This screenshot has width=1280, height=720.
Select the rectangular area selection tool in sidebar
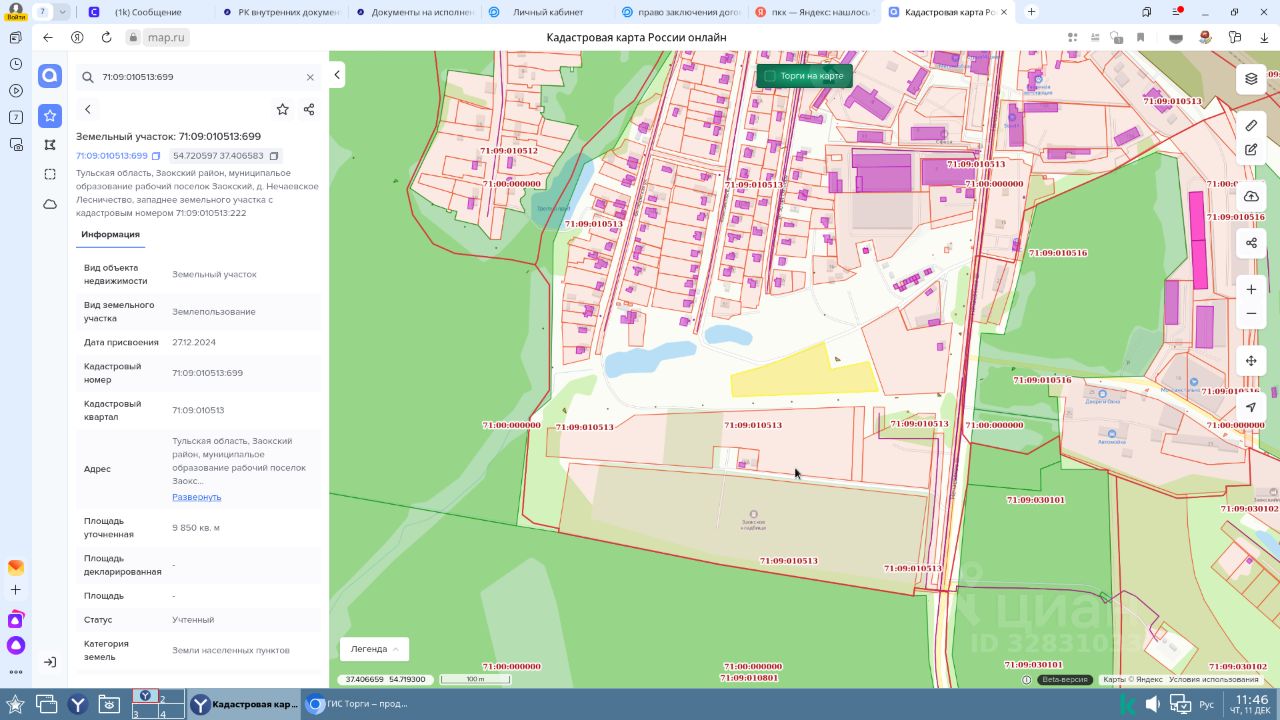[50, 174]
